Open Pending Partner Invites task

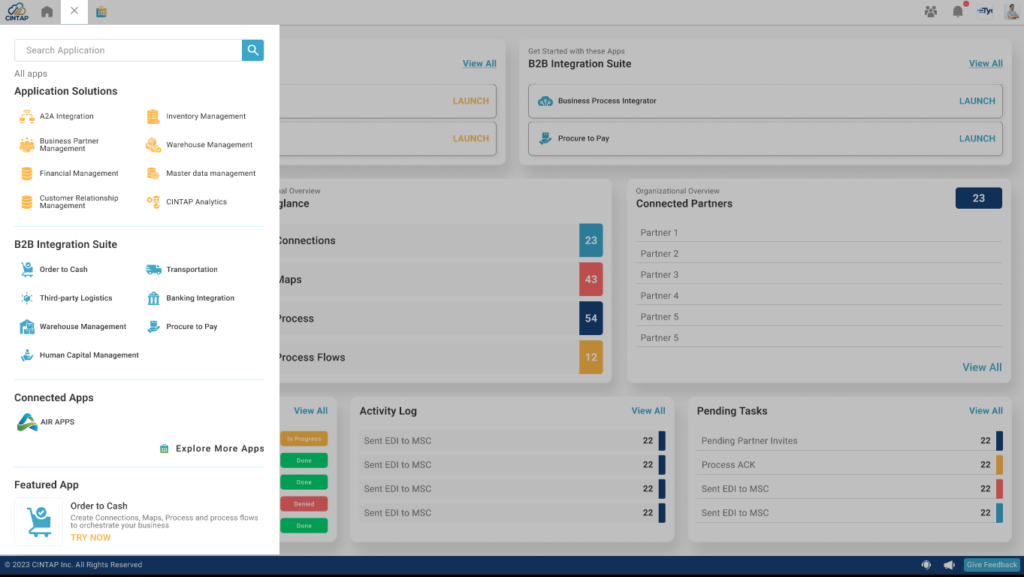850,441
